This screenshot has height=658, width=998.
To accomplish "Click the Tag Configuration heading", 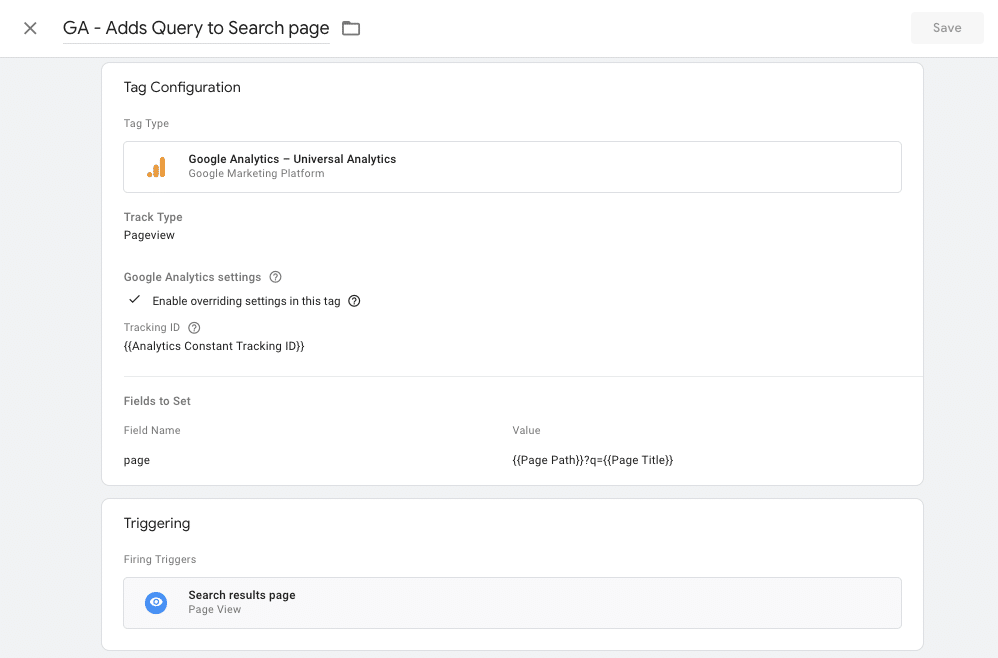I will pyautogui.click(x=182, y=87).
